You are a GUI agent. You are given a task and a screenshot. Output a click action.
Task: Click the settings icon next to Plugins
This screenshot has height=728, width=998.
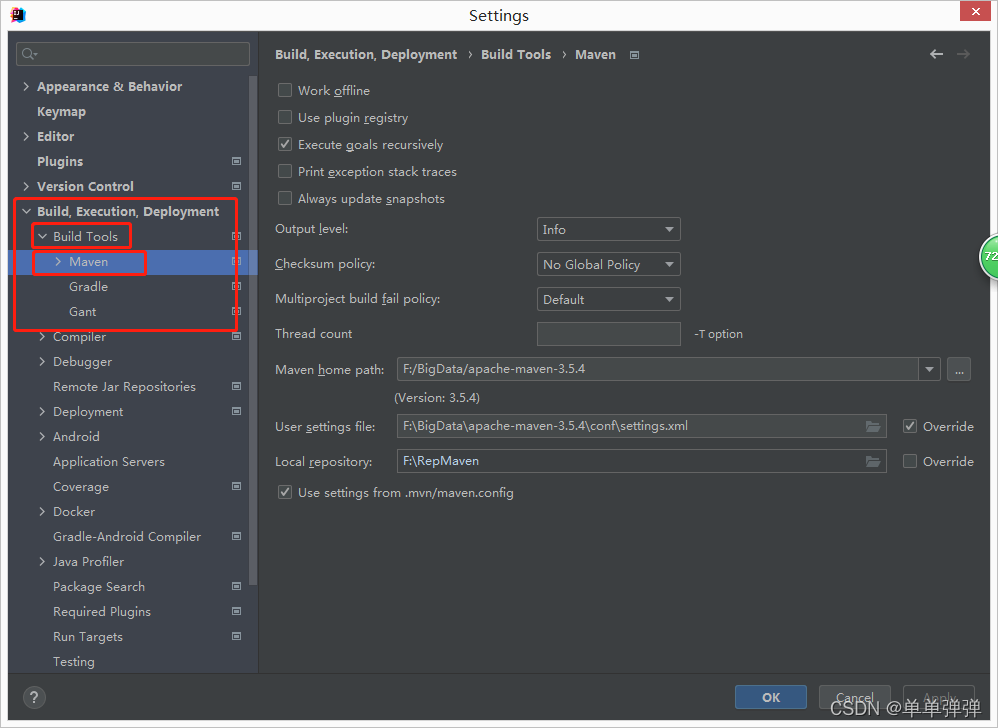[x=236, y=161]
